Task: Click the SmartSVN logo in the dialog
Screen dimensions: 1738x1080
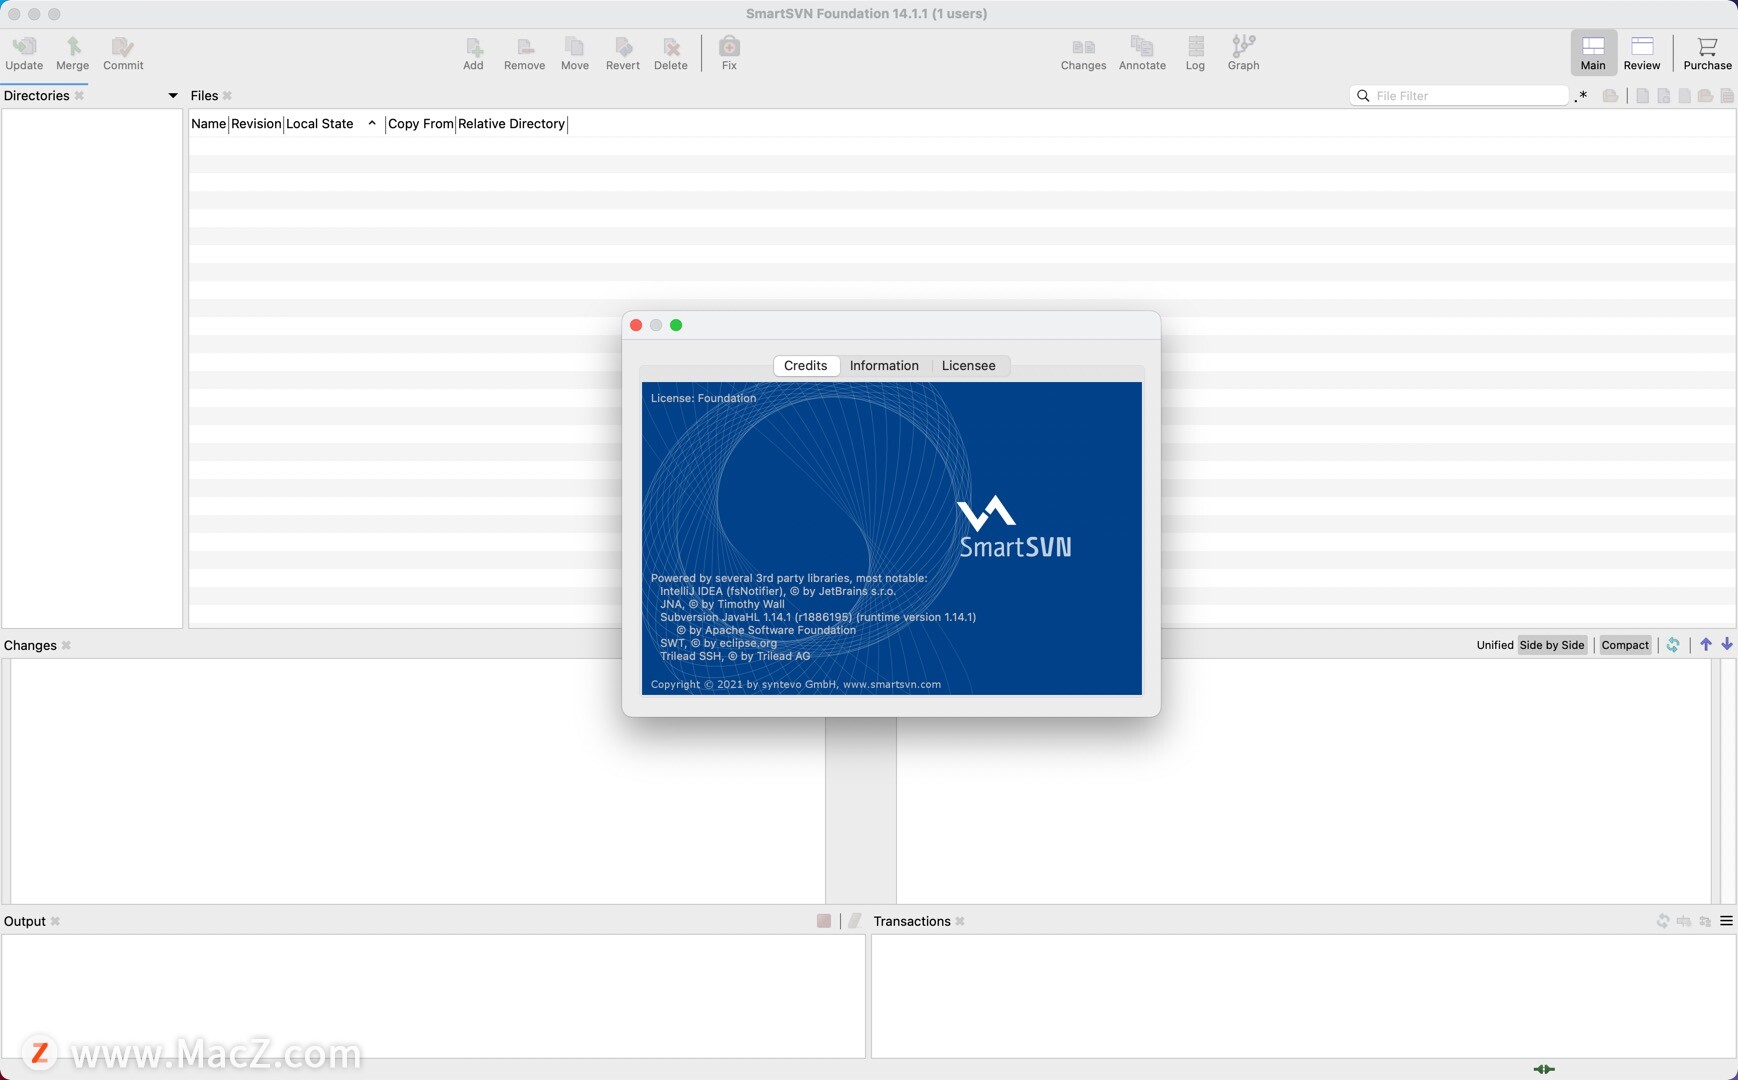Action: tap(1014, 527)
